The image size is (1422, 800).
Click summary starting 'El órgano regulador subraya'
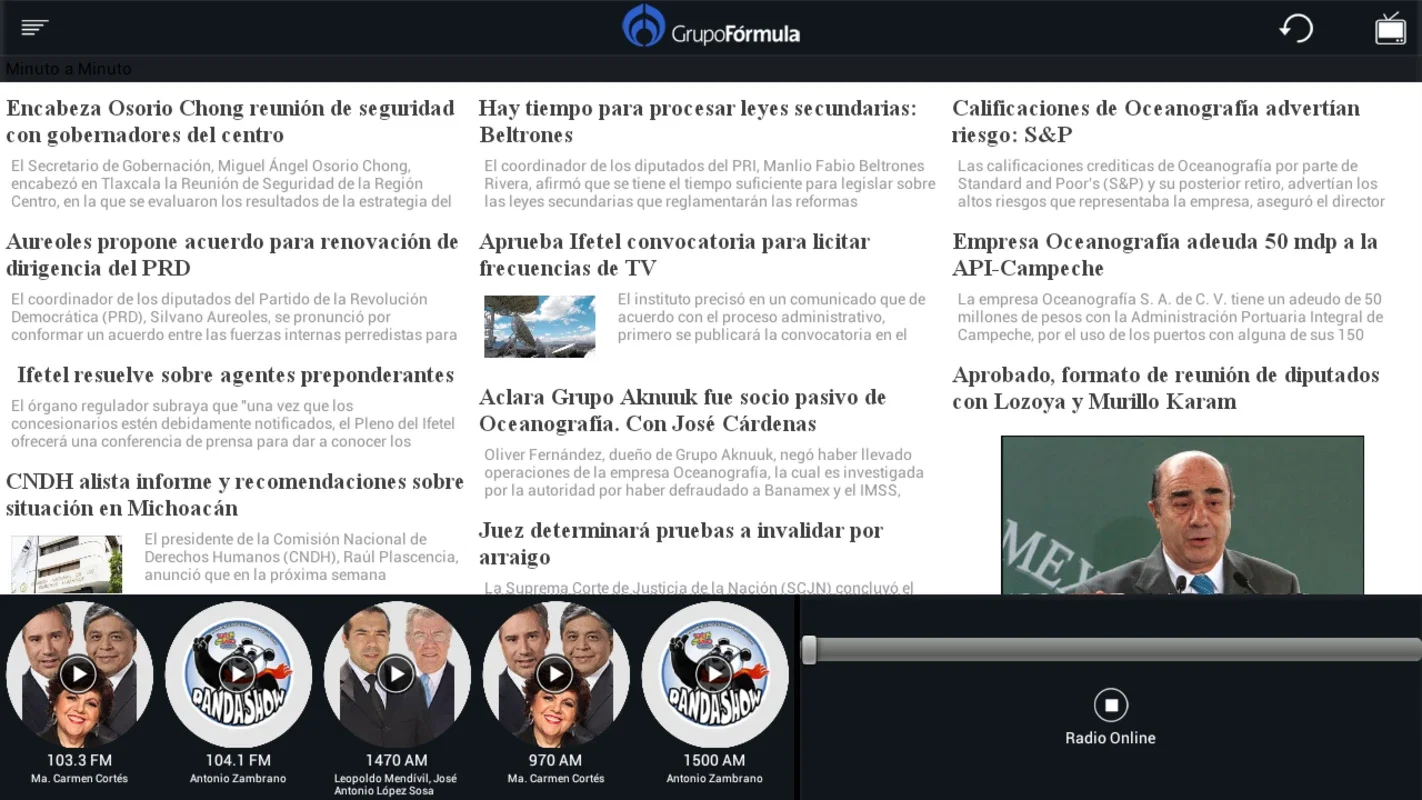point(232,424)
